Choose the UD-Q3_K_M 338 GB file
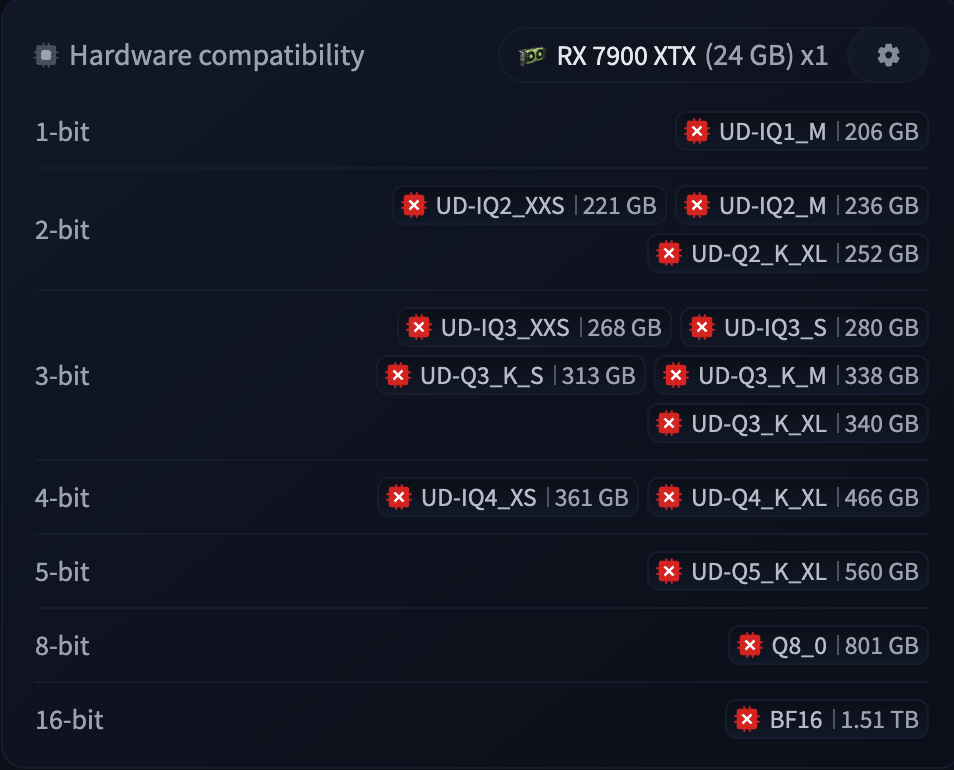Screen dimensions: 954x770 [x=791, y=375]
